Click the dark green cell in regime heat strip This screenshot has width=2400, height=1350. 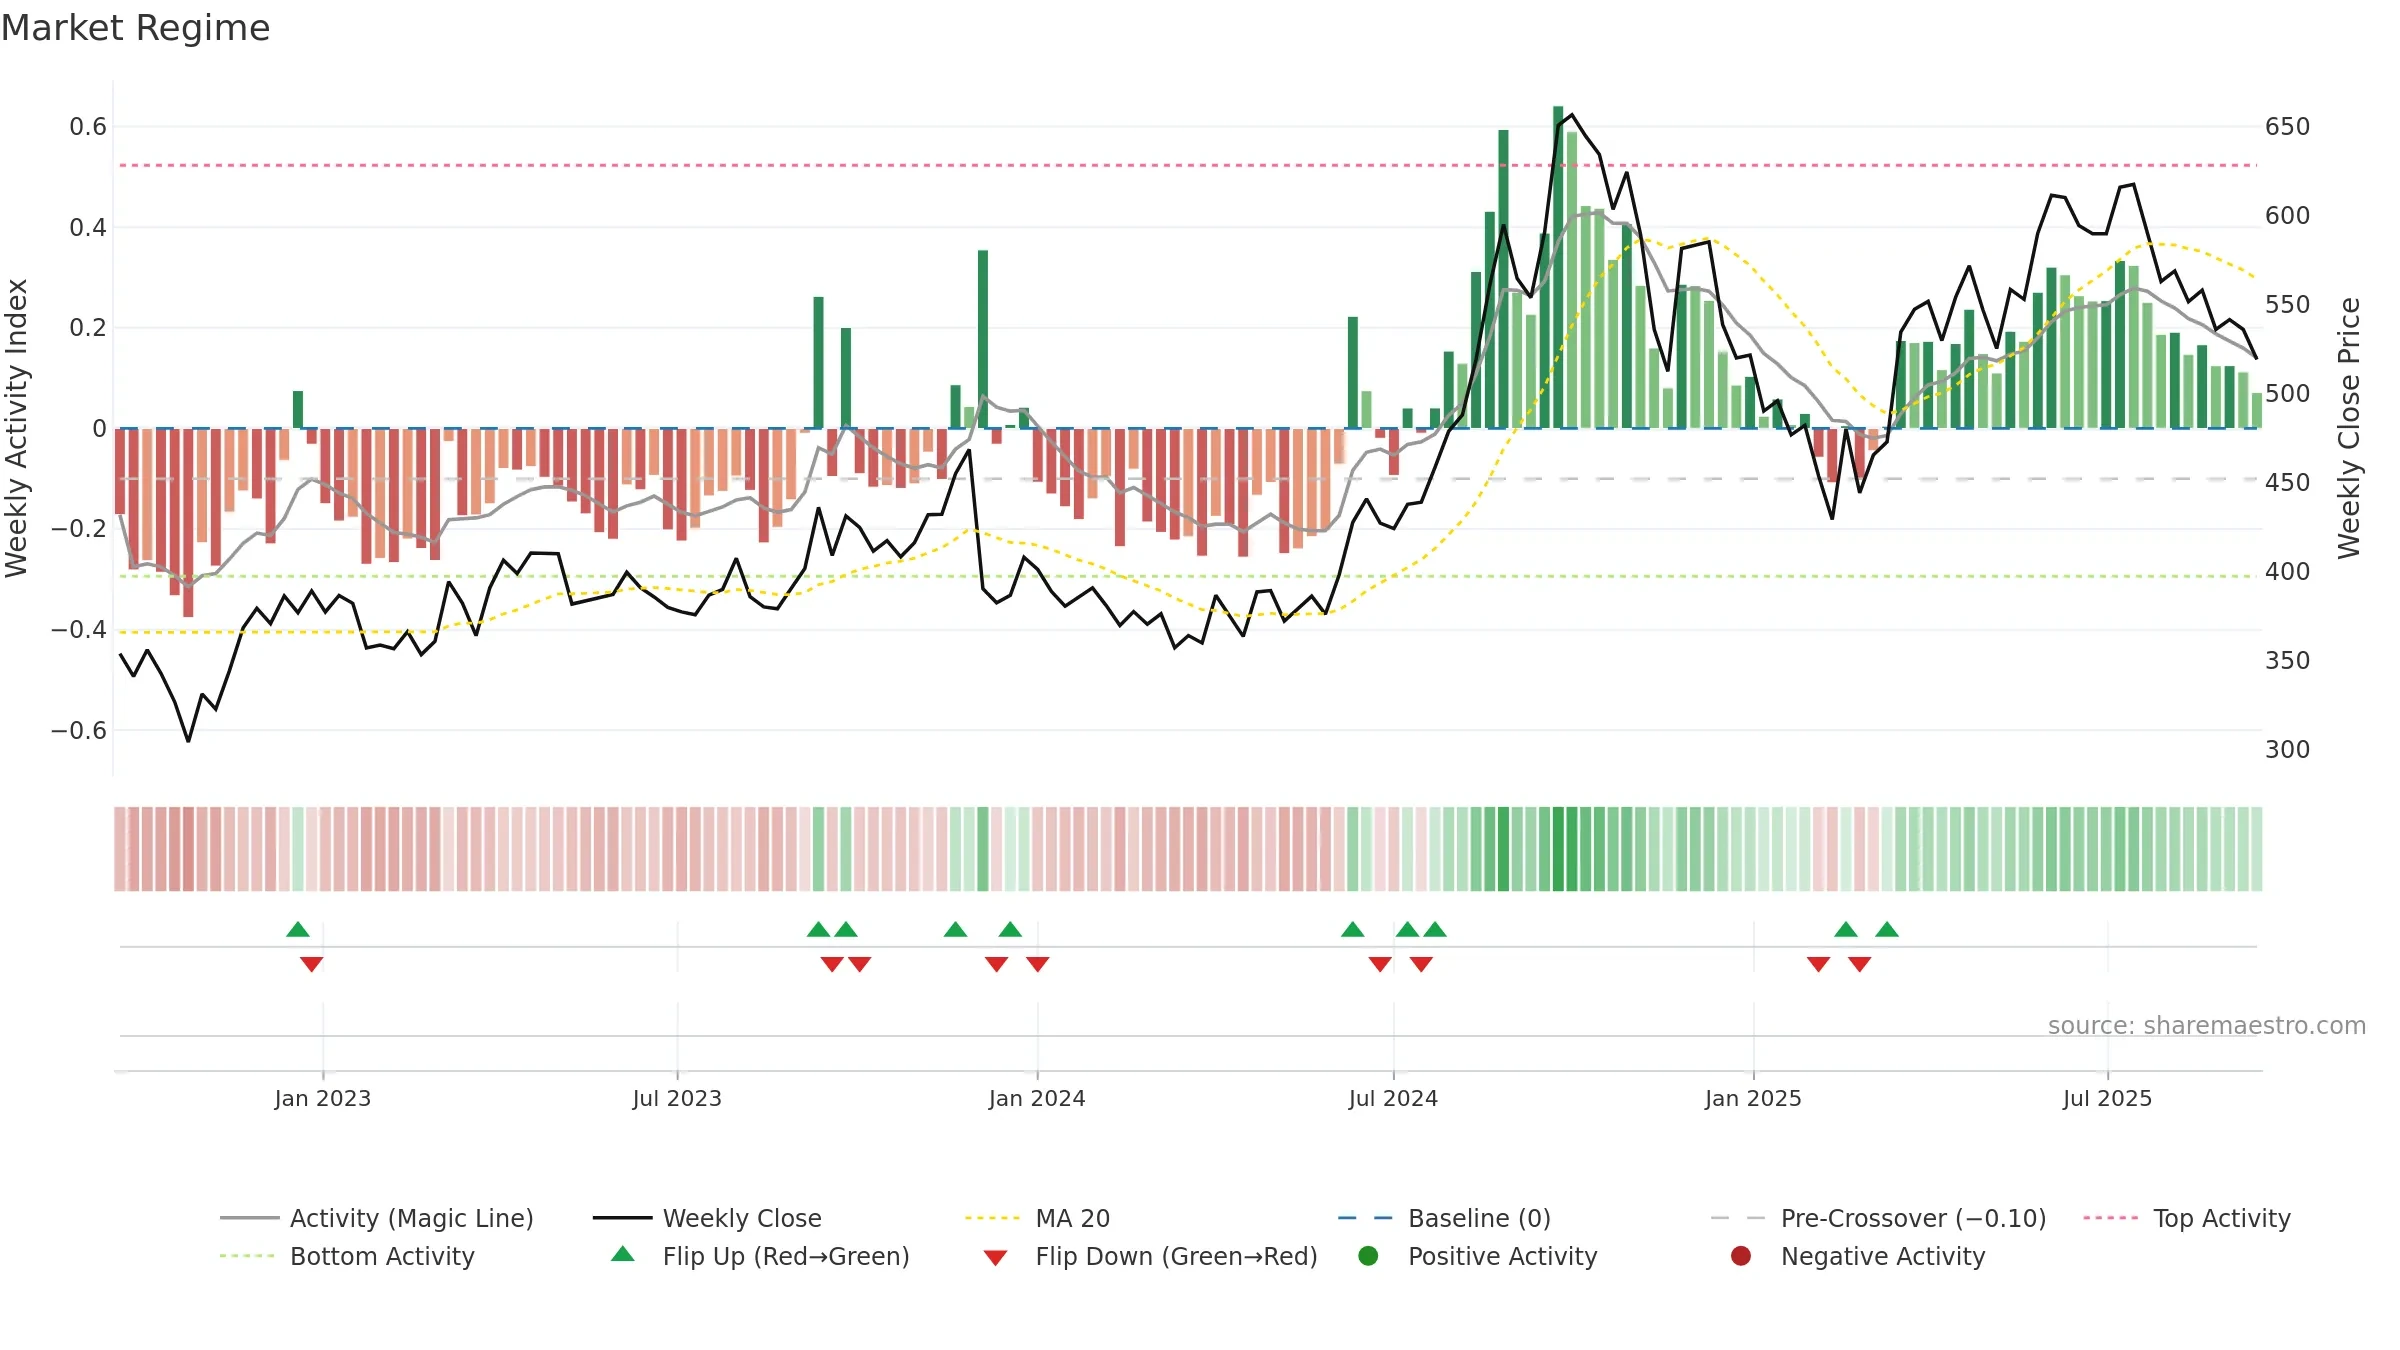1558,849
